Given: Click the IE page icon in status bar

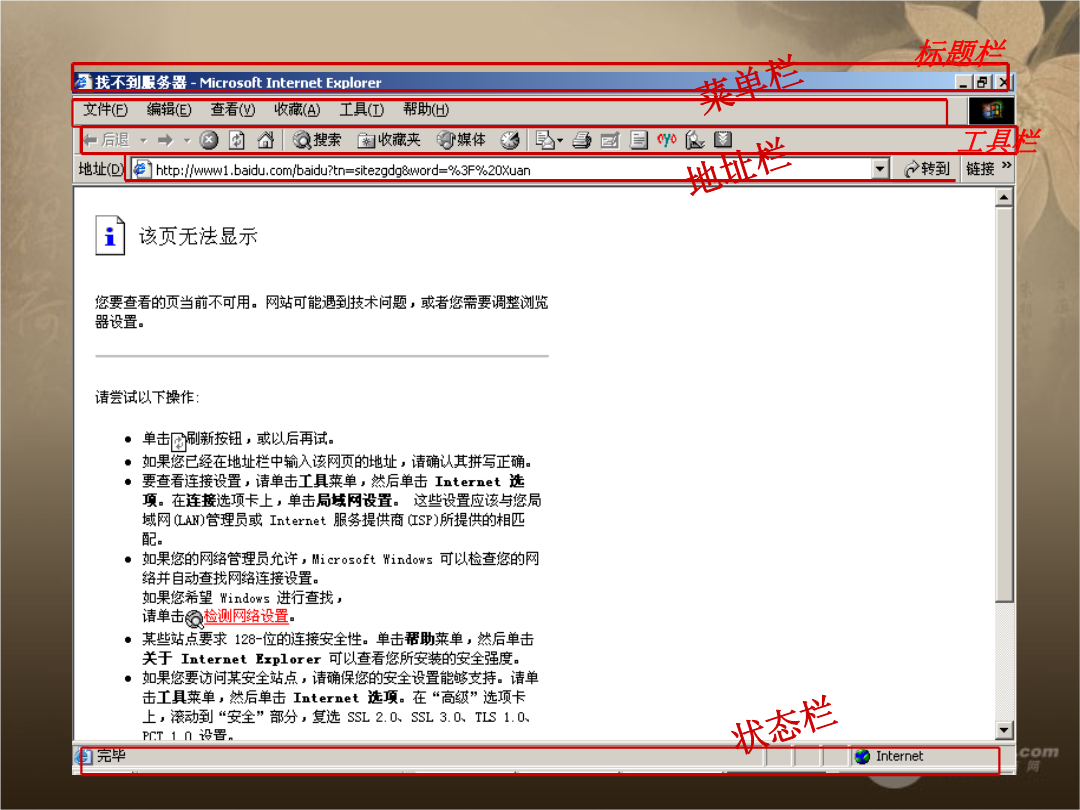Looking at the screenshot, I should (x=84, y=756).
